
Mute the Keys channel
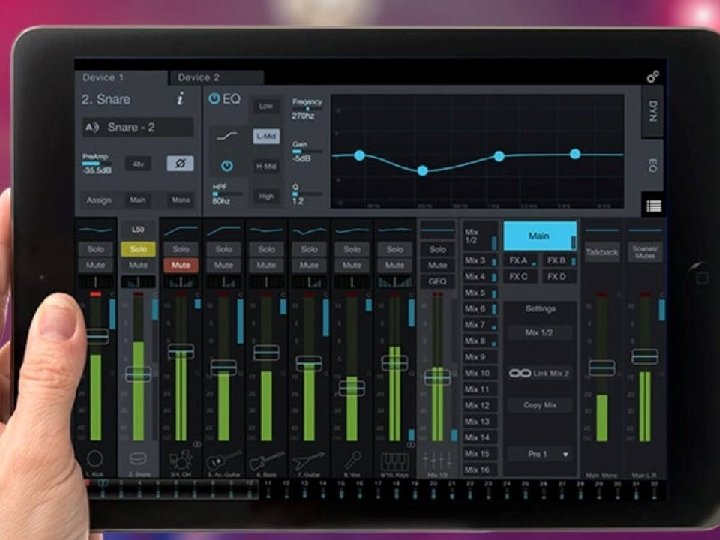coord(395,265)
